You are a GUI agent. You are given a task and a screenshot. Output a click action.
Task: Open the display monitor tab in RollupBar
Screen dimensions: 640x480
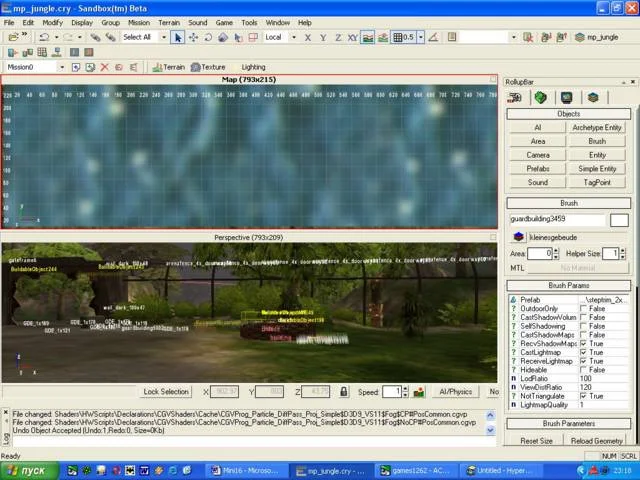[x=567, y=98]
